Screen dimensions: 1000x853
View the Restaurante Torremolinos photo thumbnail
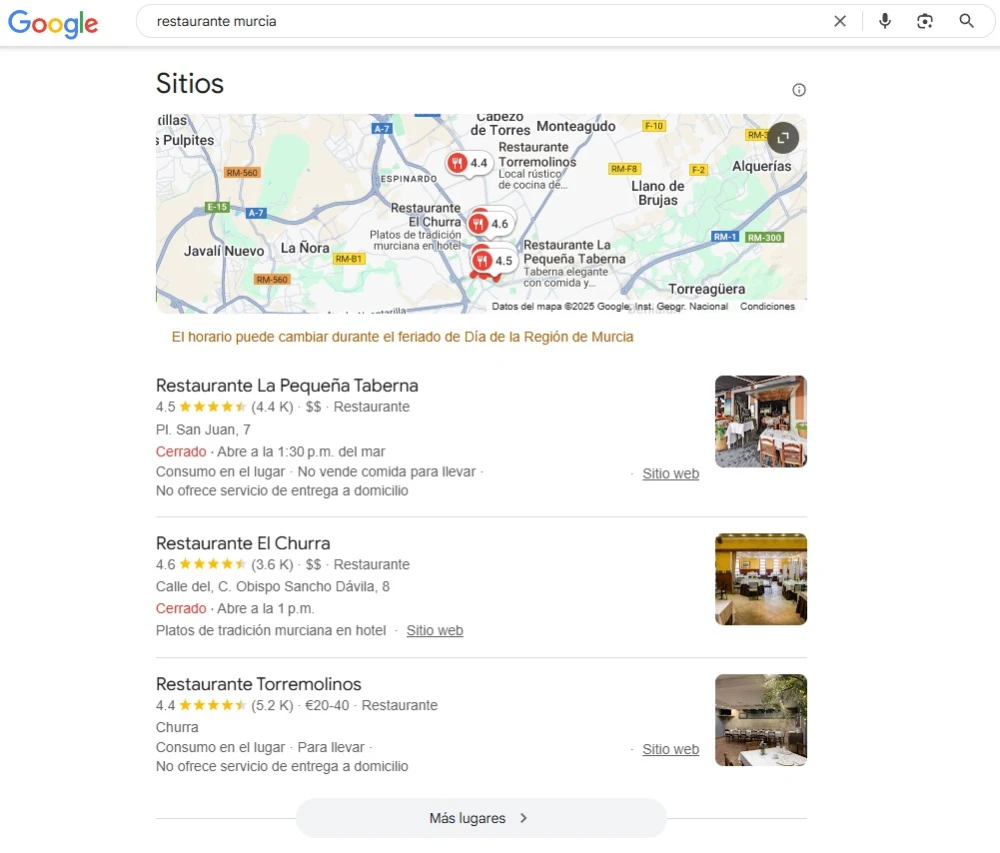(761, 720)
